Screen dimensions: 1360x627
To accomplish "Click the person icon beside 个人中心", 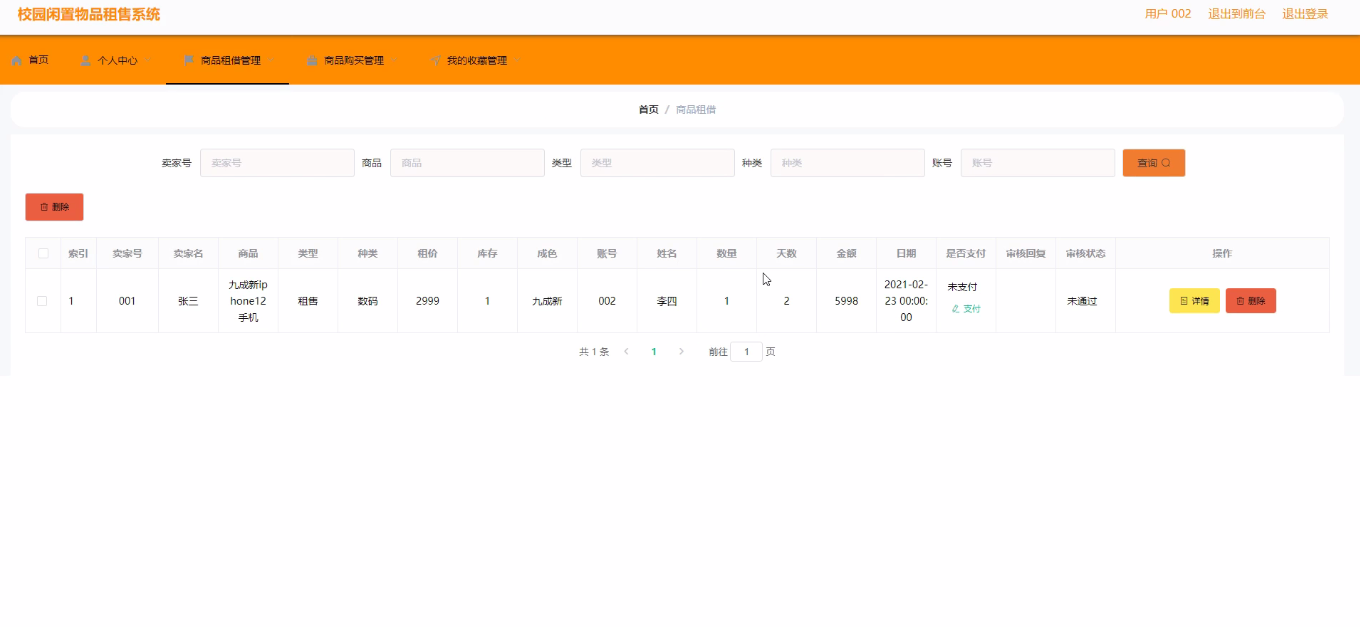I will click(x=86, y=61).
